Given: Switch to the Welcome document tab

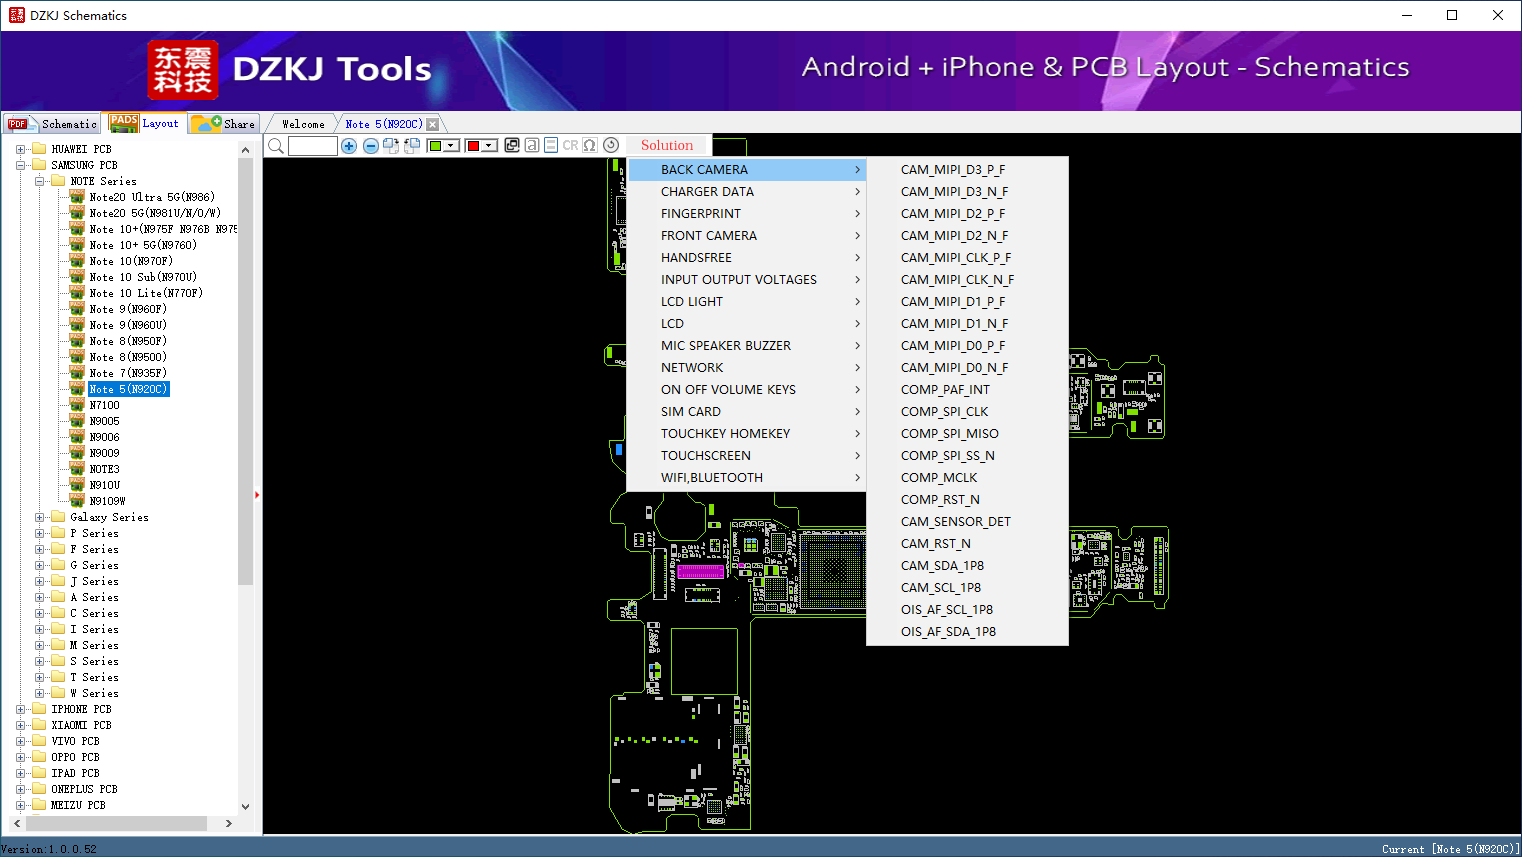Looking at the screenshot, I should point(303,124).
